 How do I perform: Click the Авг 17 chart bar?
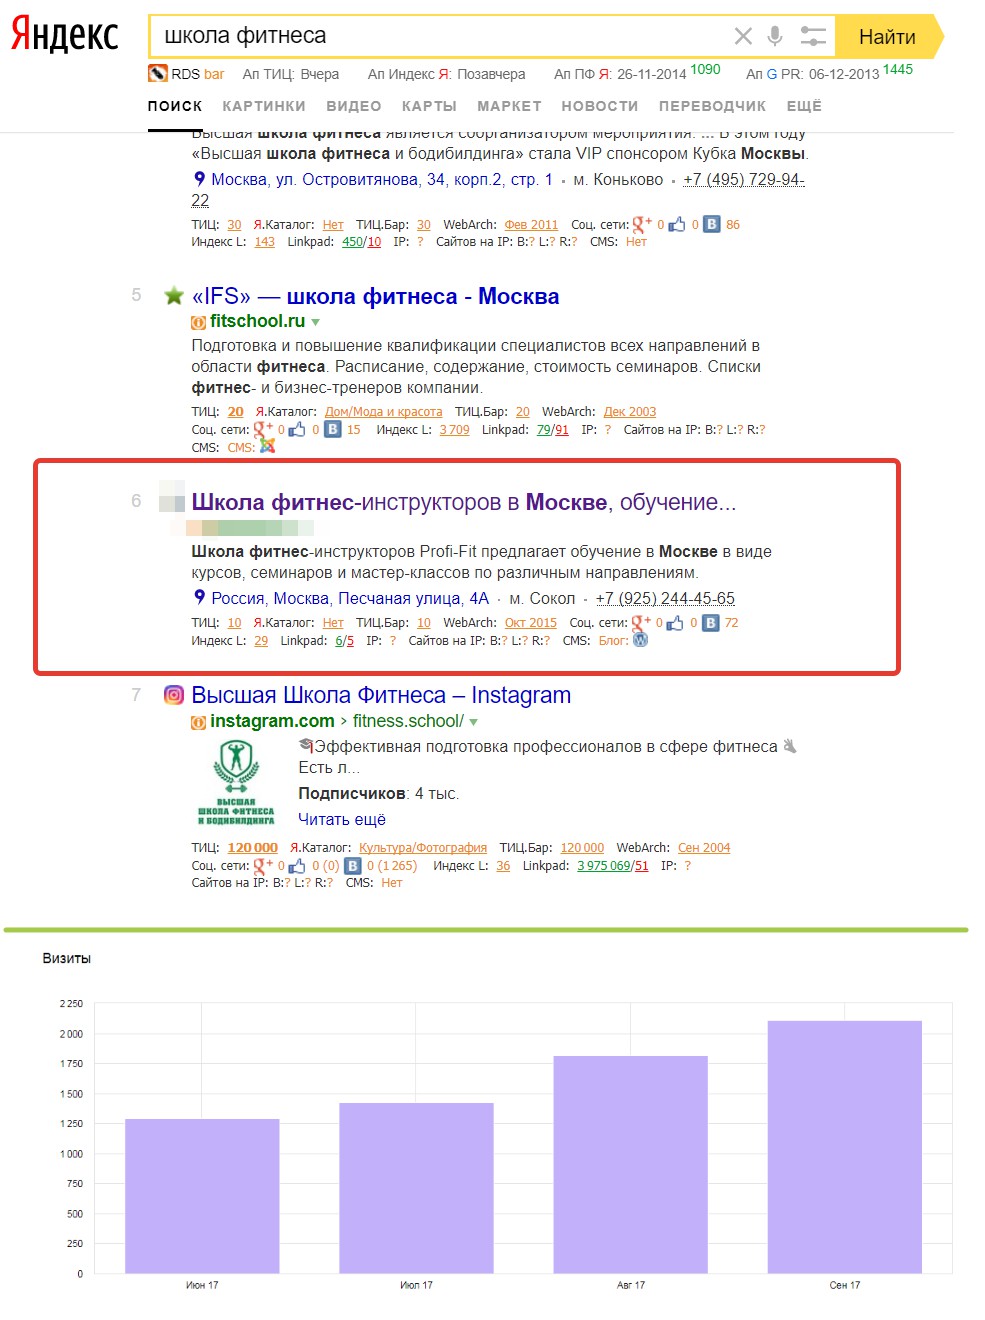pos(631,1165)
